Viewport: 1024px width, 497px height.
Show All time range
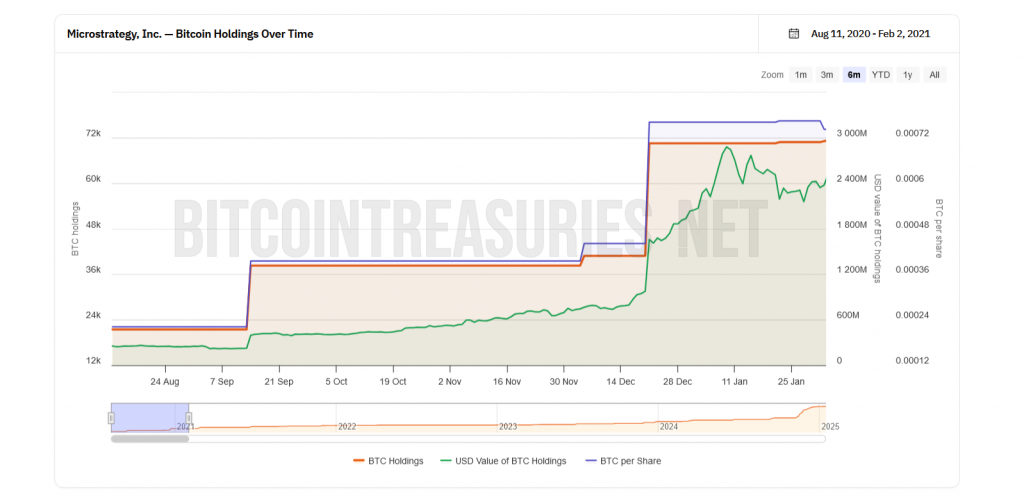click(933, 75)
